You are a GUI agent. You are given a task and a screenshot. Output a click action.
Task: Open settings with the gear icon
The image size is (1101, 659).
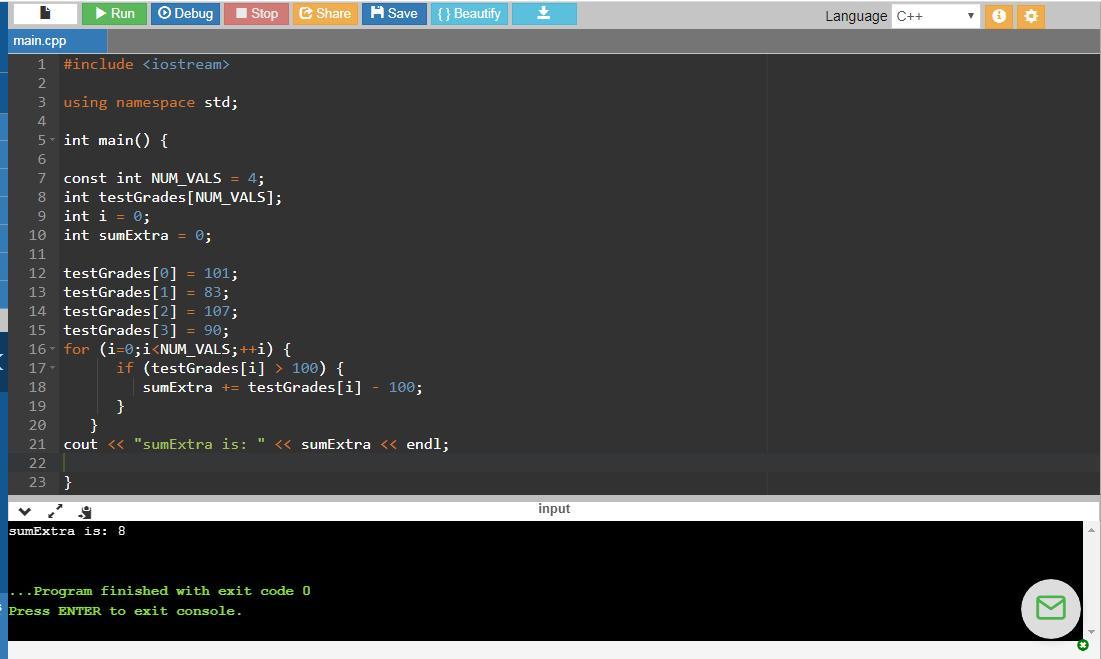click(x=1031, y=16)
